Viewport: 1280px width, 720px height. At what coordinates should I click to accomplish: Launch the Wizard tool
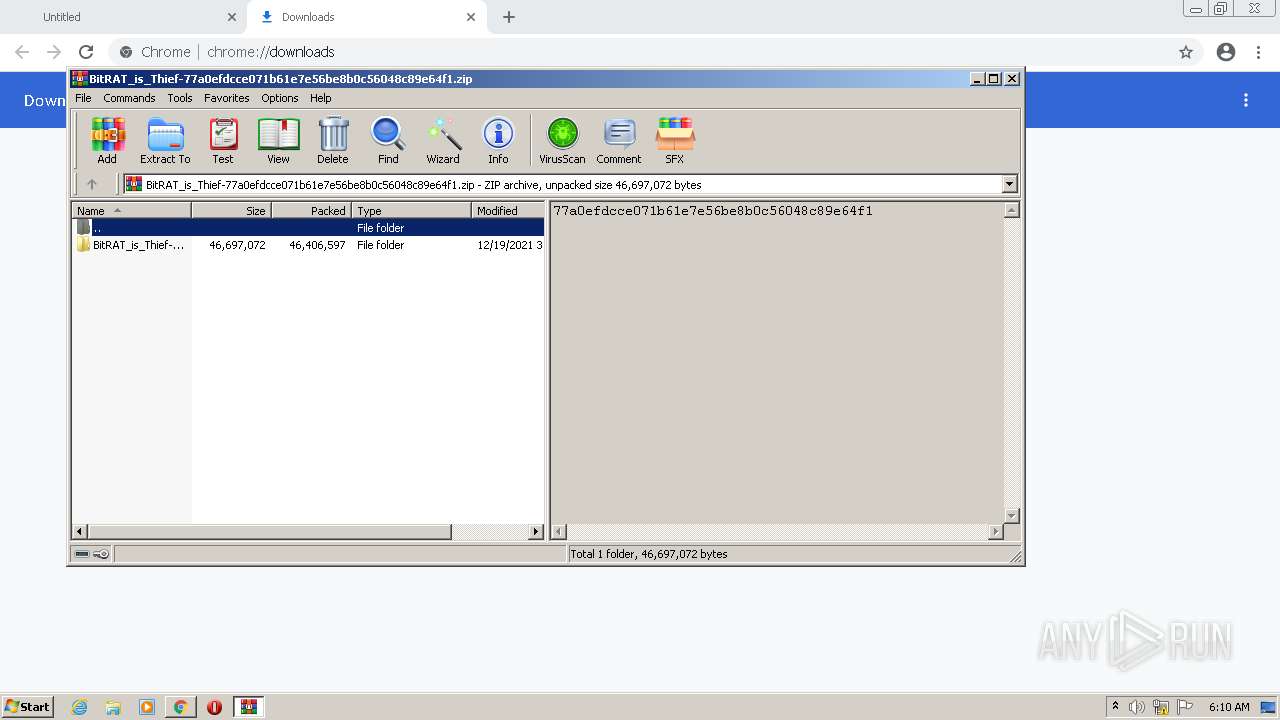(x=443, y=140)
